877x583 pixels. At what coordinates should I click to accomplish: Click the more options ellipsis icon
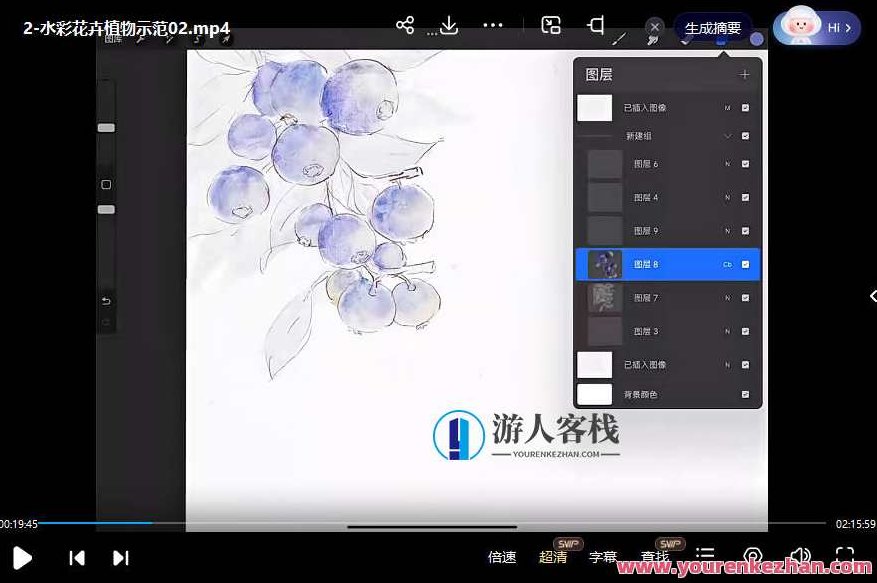point(493,25)
